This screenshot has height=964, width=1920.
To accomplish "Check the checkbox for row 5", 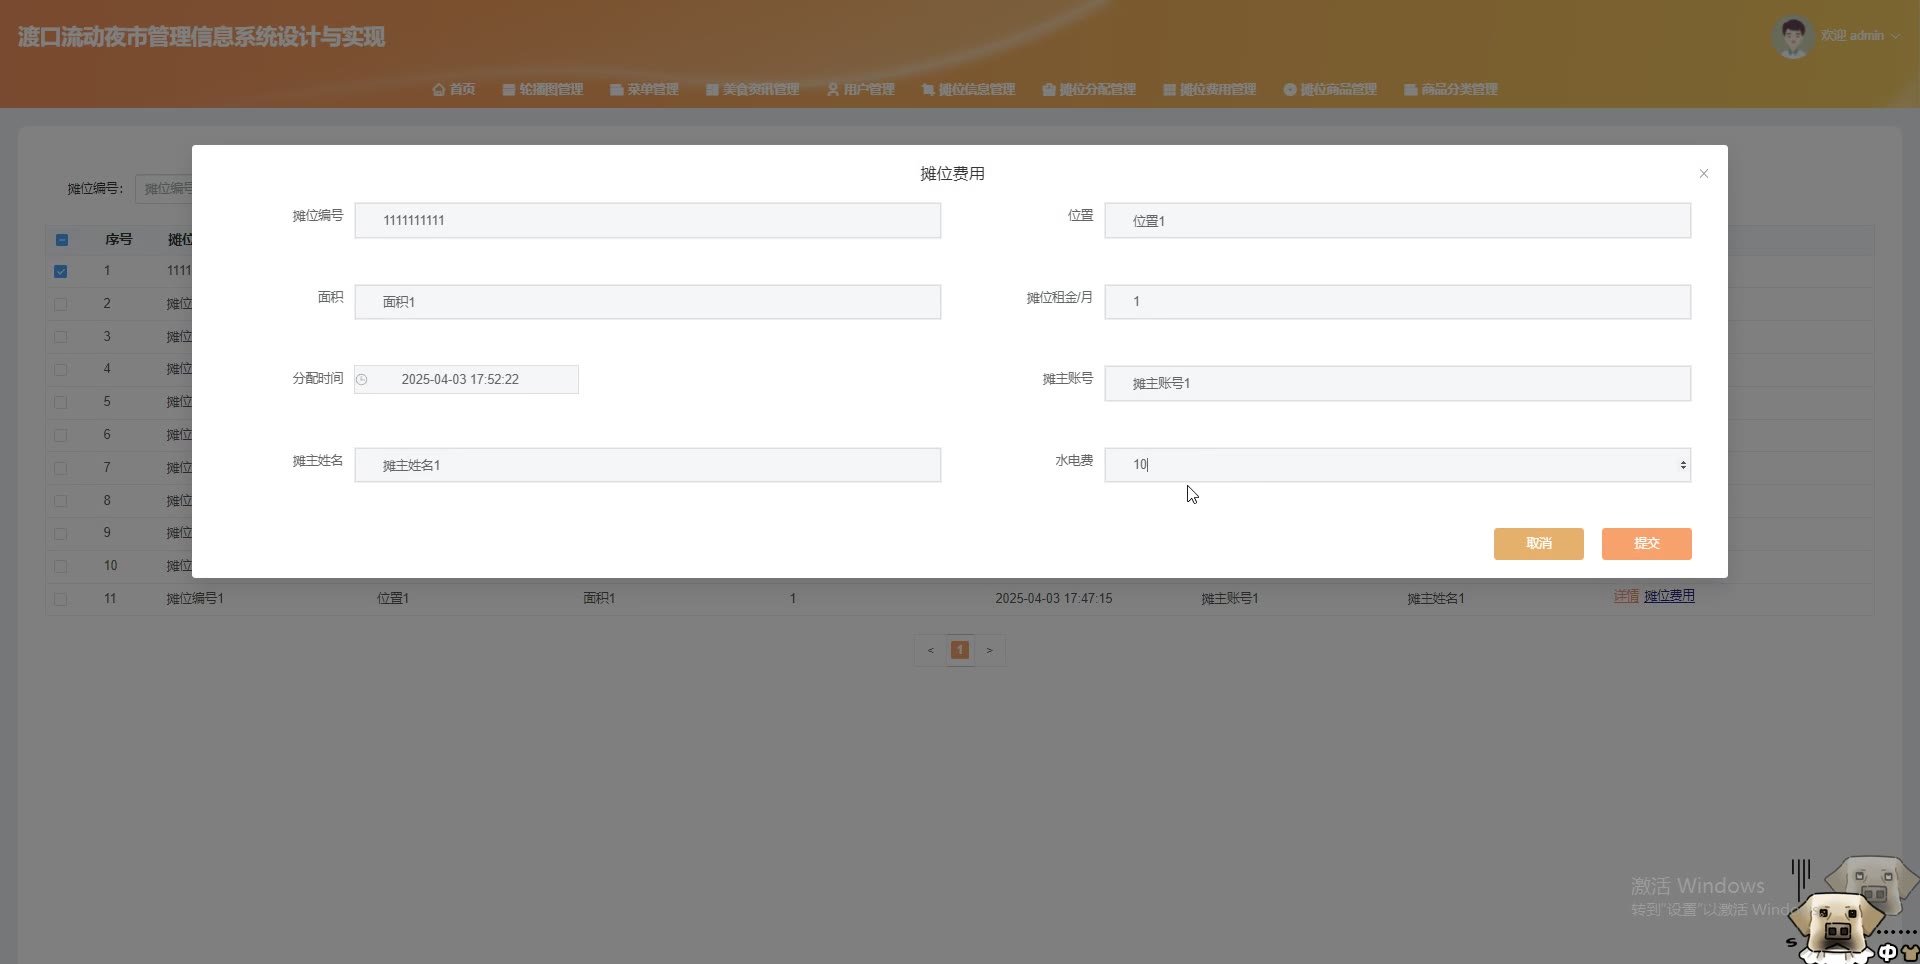I will click(x=61, y=402).
